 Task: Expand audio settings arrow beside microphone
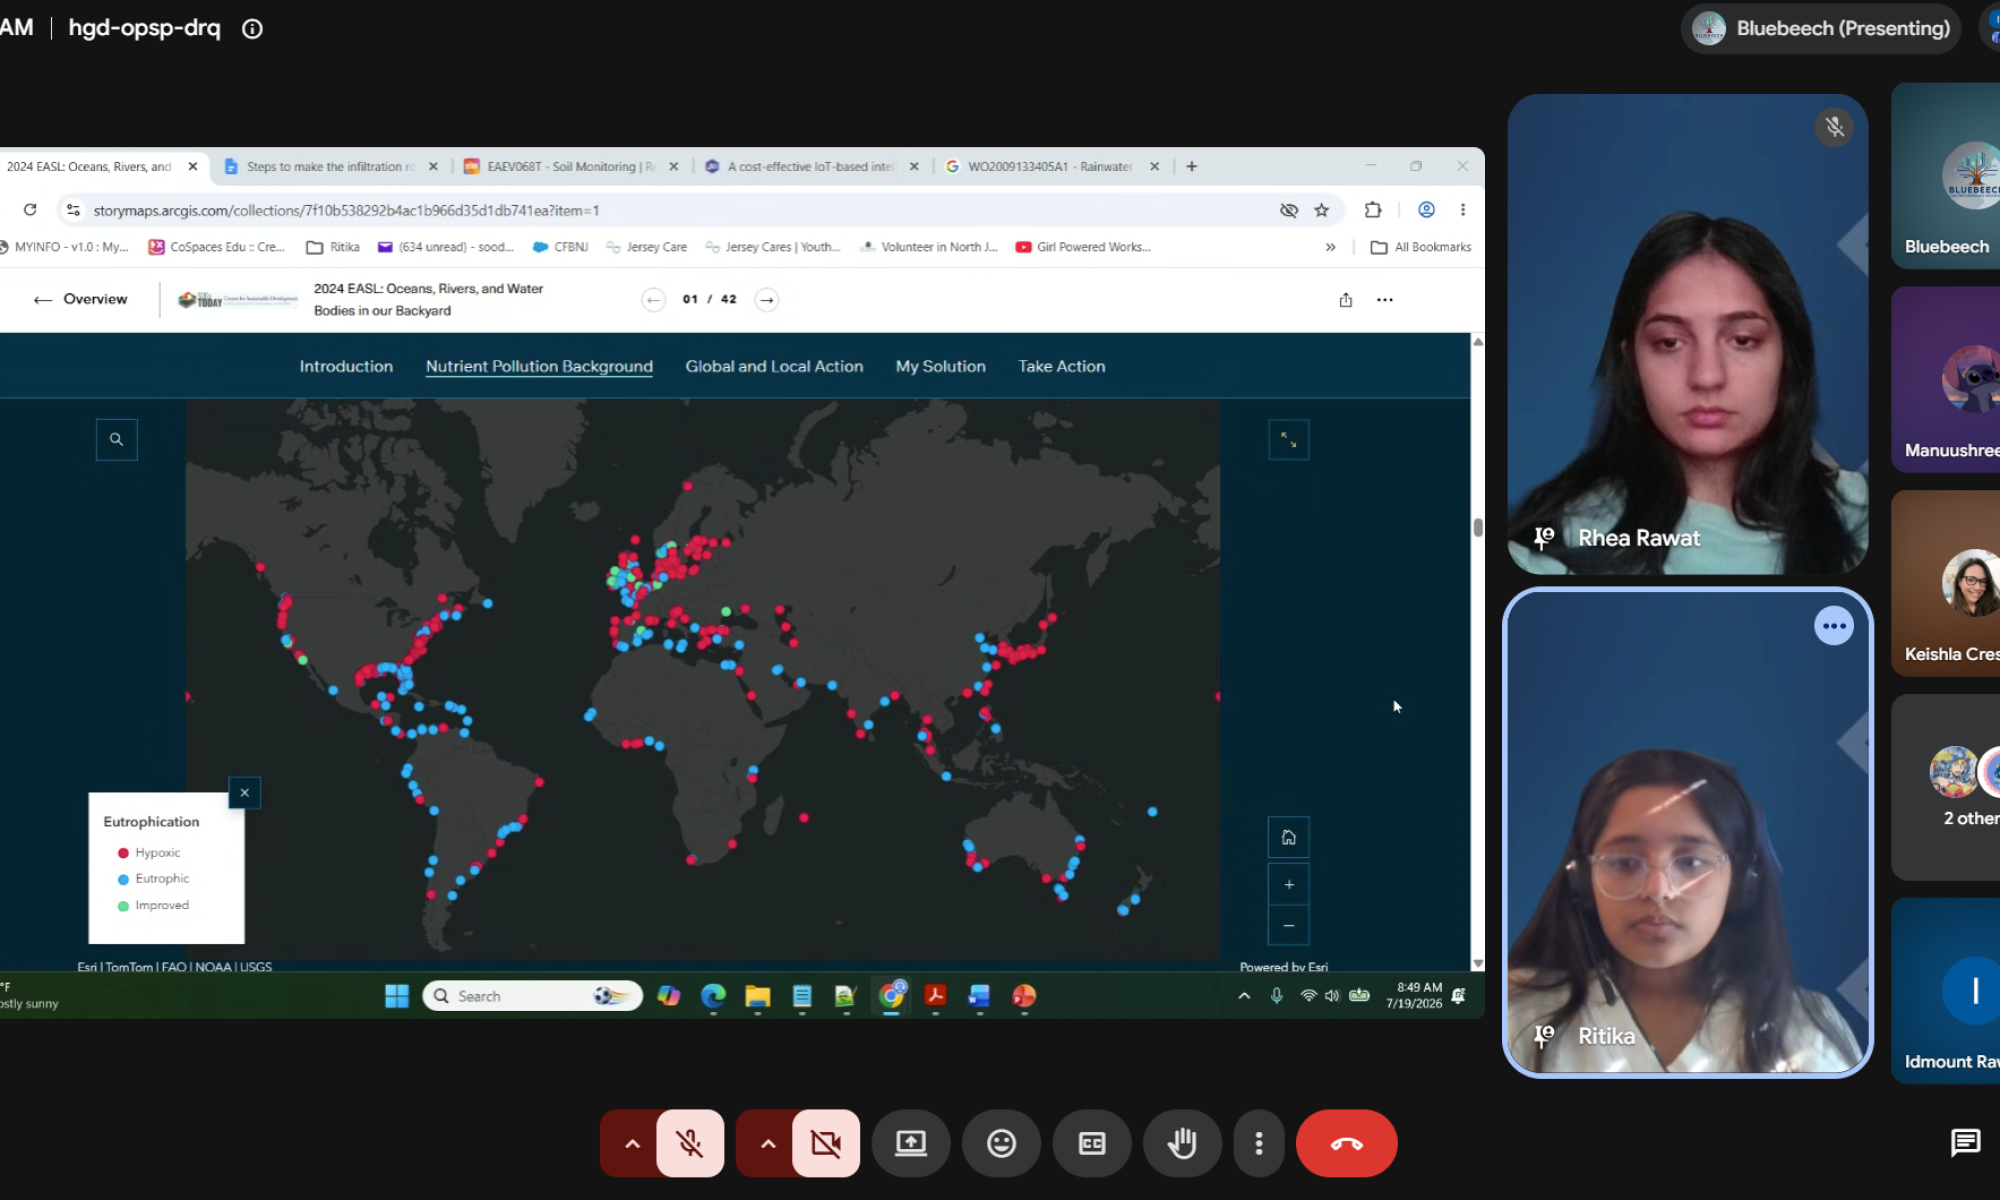tap(632, 1143)
